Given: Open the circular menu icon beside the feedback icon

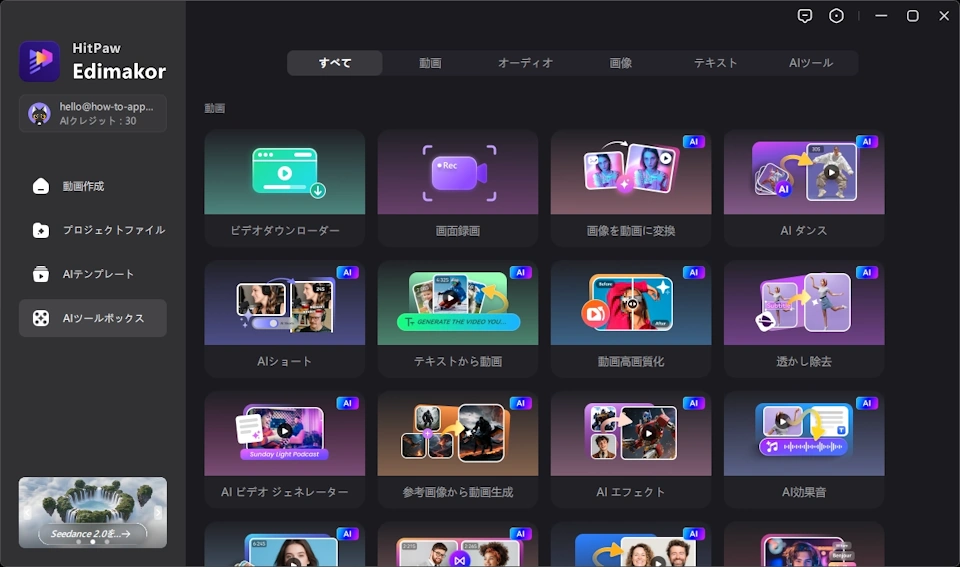Looking at the screenshot, I should (x=836, y=16).
